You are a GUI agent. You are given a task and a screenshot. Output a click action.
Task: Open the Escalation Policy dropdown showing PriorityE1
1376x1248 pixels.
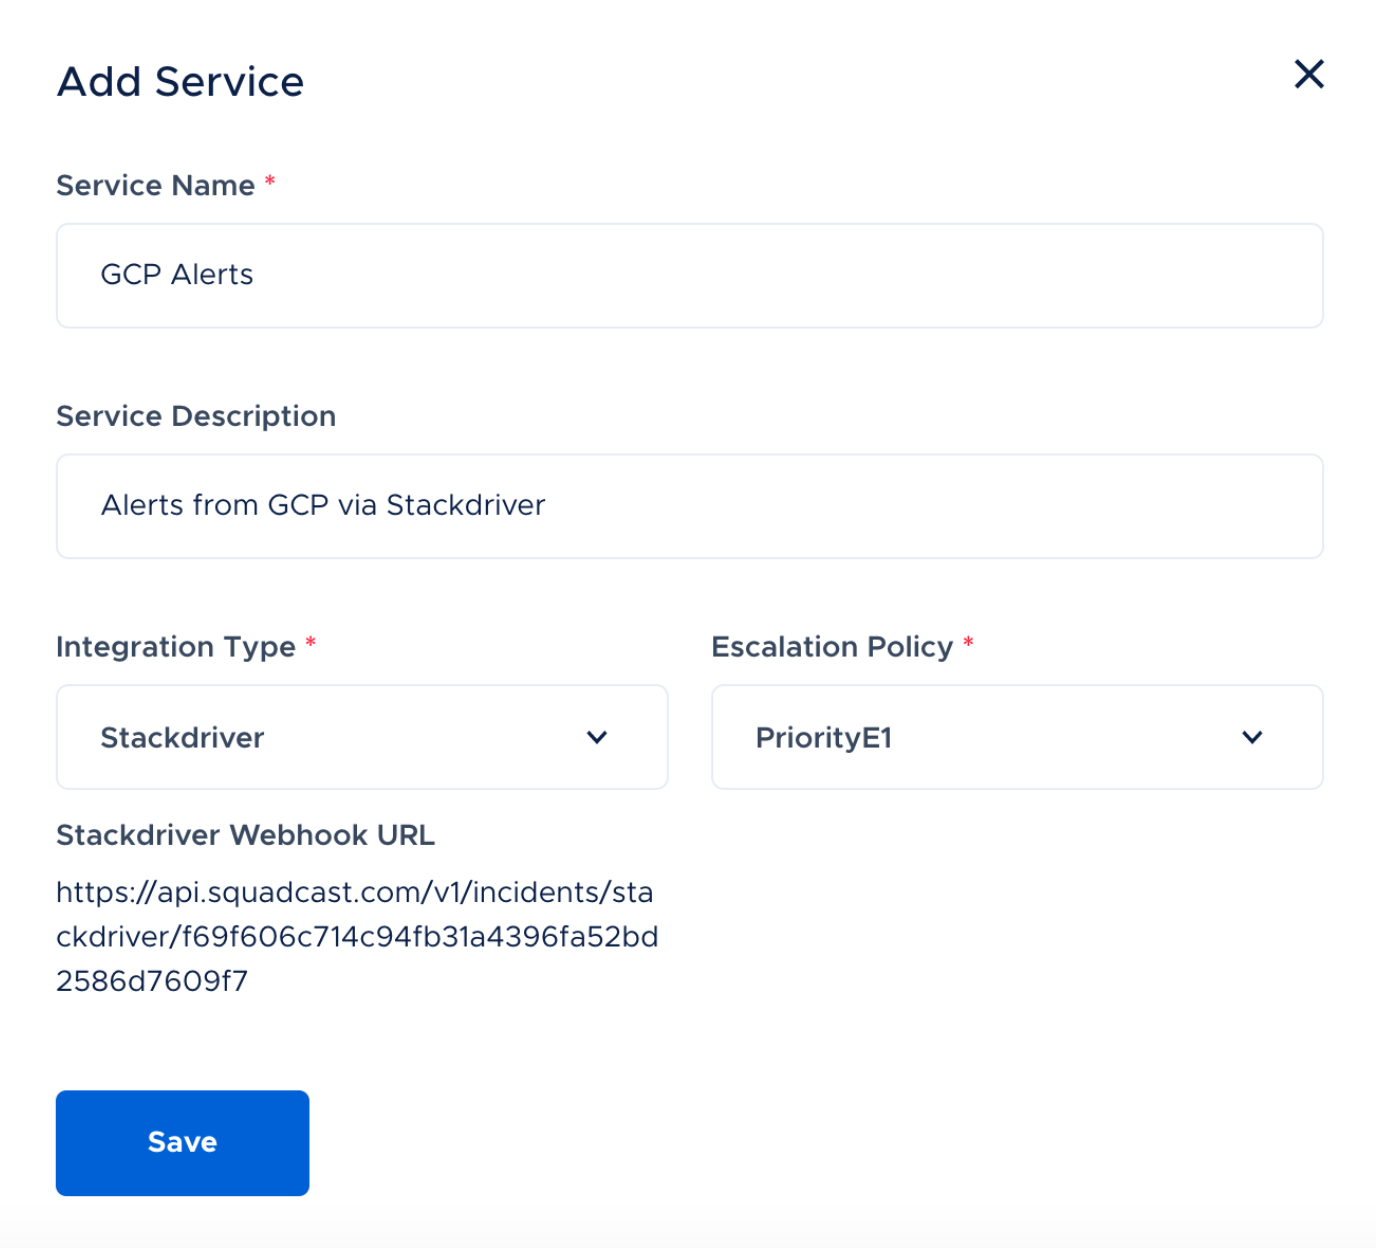[x=1016, y=737]
